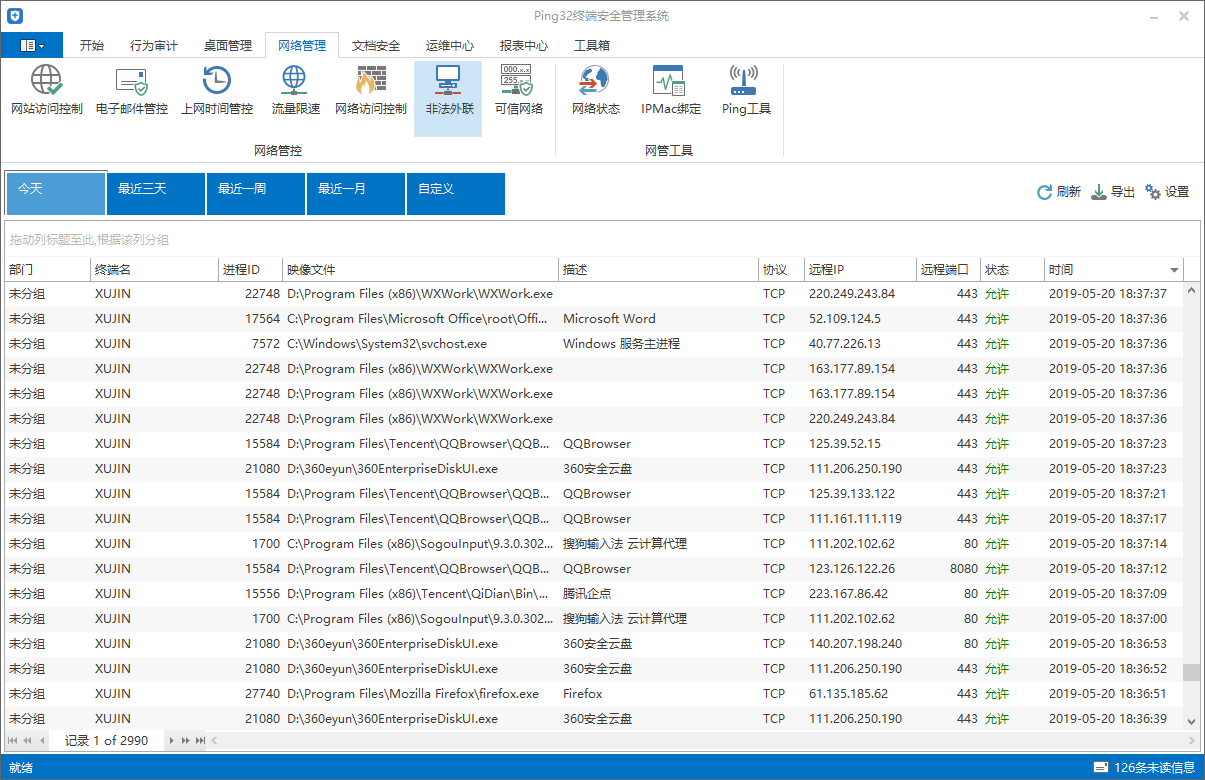Viewport: 1205px width, 780px height.
Task: Click vertical scrollbar up arrow
Action: [1191, 291]
